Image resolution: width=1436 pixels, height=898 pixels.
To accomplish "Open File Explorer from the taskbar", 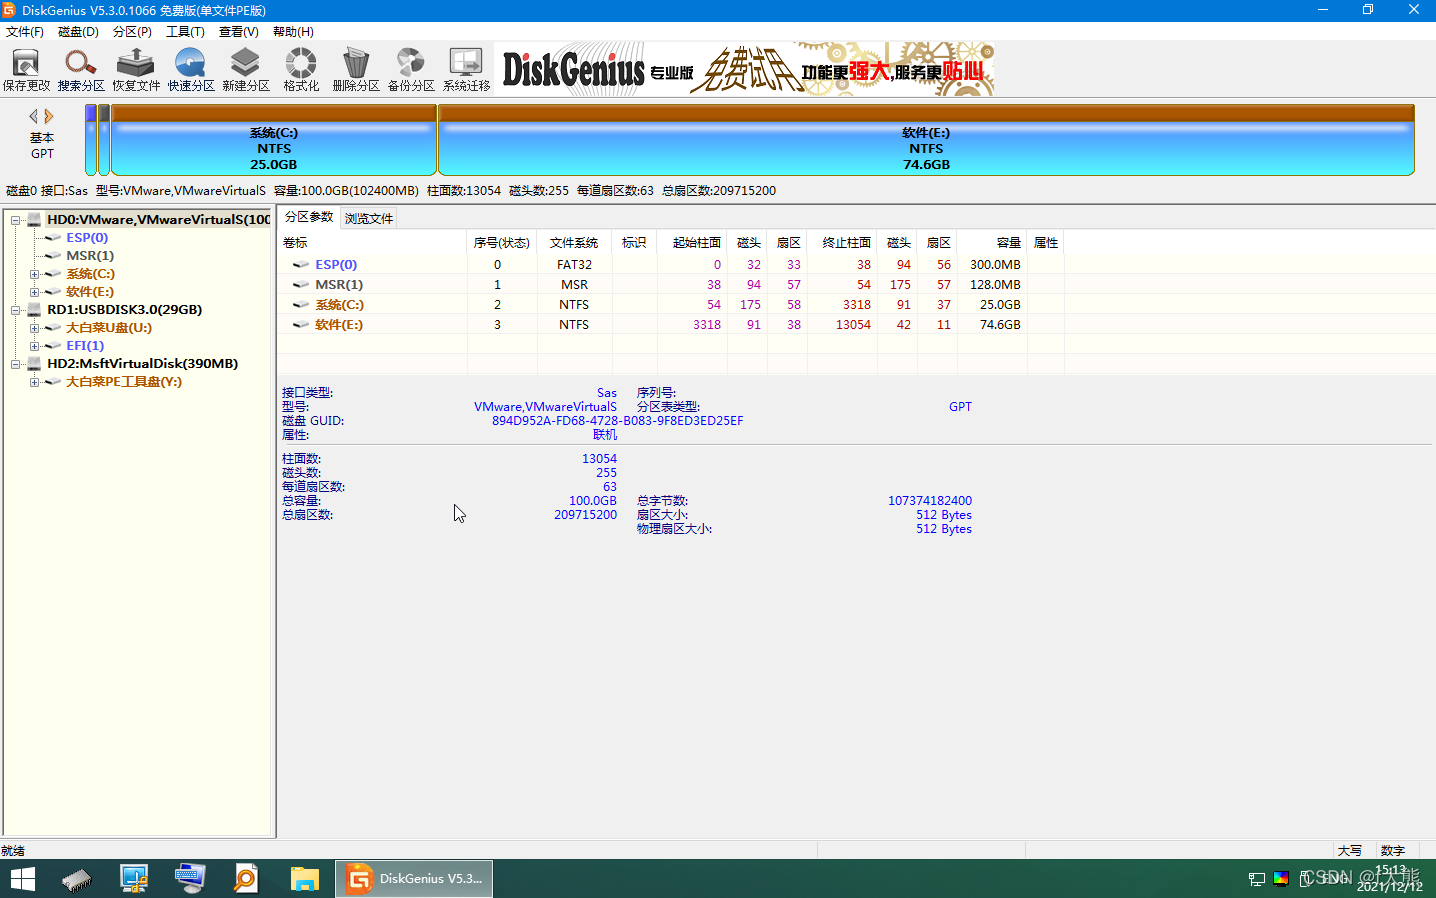I will point(304,879).
